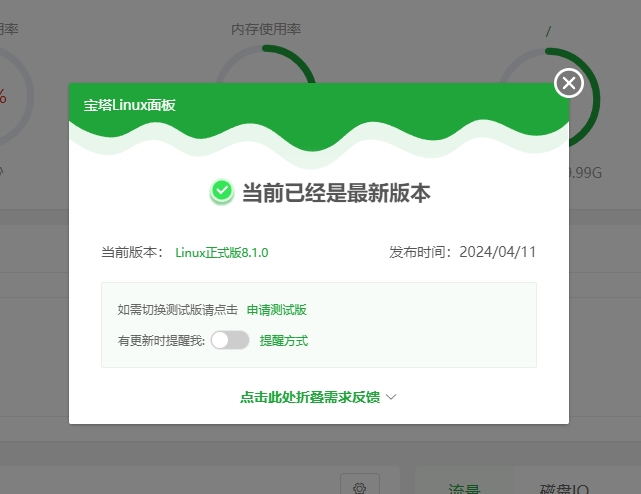
Task: Click the chevron next to 折叠需求反馈
Action: (391, 397)
